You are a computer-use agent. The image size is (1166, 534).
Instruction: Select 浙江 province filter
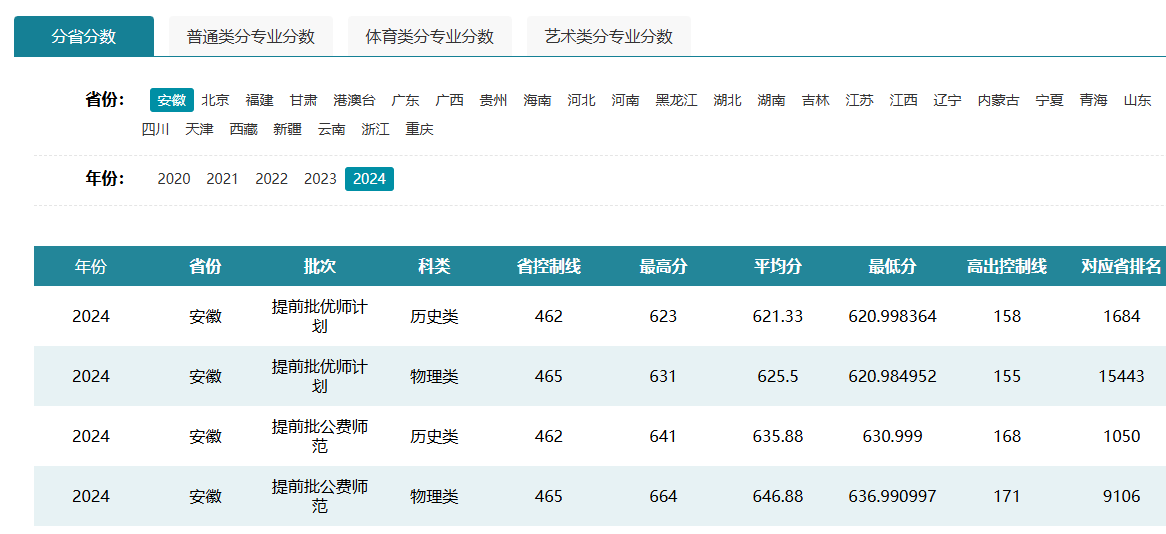(375, 129)
